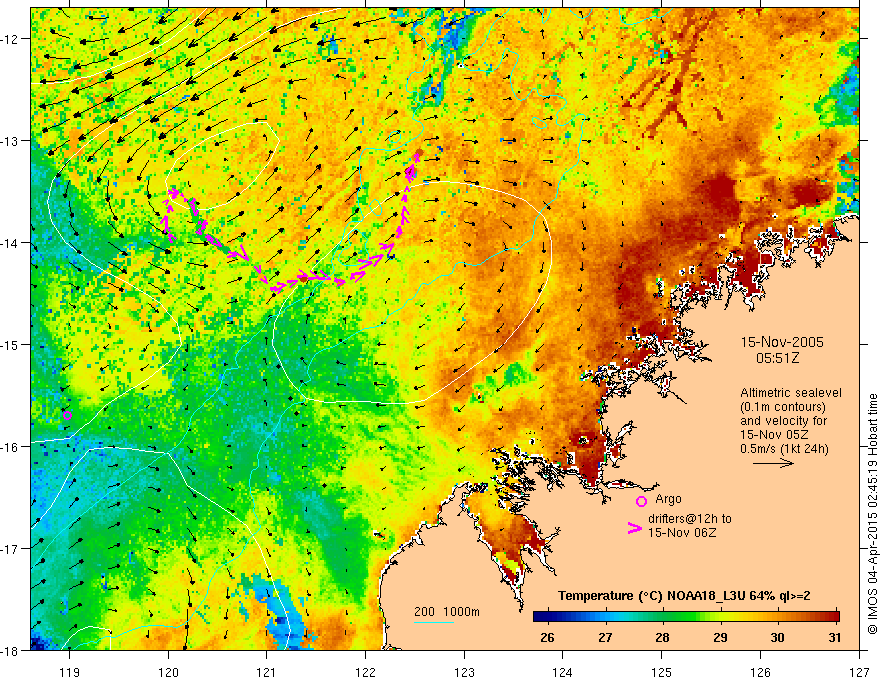Viewport: 880px width, 680px height.
Task: Click longitude axis label 123
Action: (x=464, y=672)
